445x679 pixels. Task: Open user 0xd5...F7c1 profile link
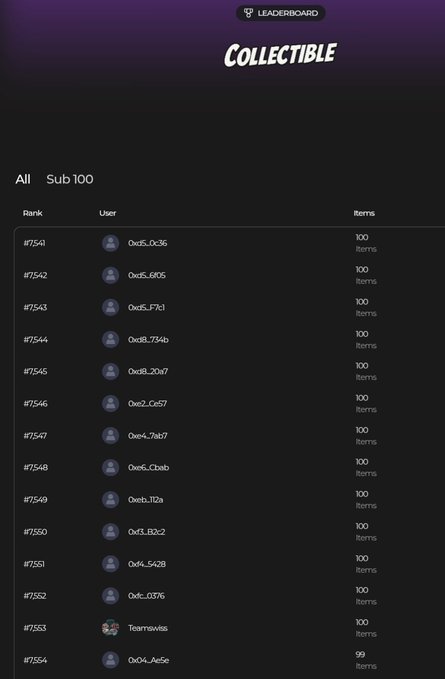coord(146,307)
